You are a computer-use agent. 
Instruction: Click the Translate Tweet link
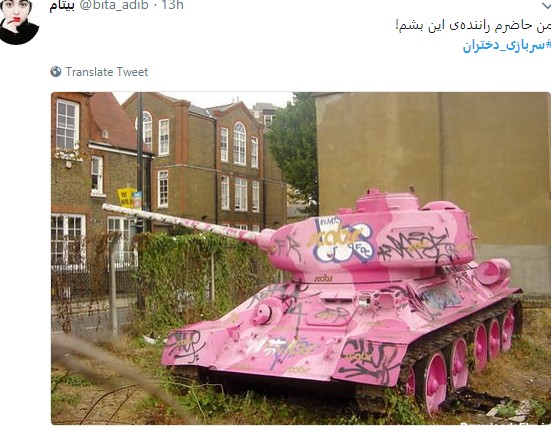coord(107,72)
